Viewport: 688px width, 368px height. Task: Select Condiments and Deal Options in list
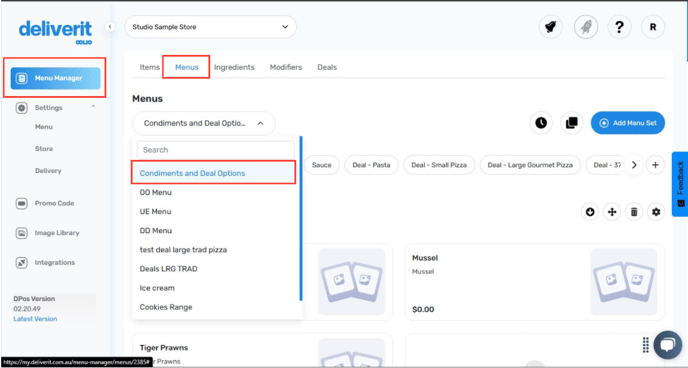click(213, 173)
